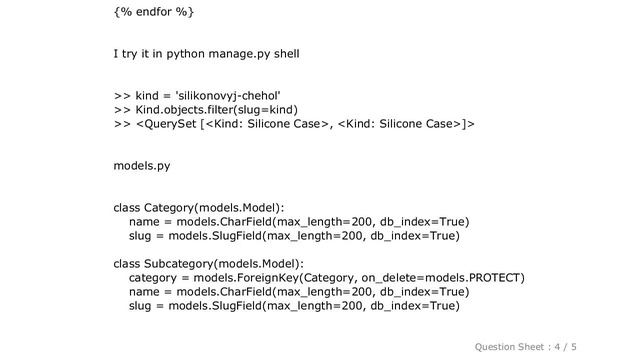This screenshot has width=640, height=360.
Task: Click the 'Question Sheet : 4 / 5' label
Action: pyautogui.click(x=525, y=347)
